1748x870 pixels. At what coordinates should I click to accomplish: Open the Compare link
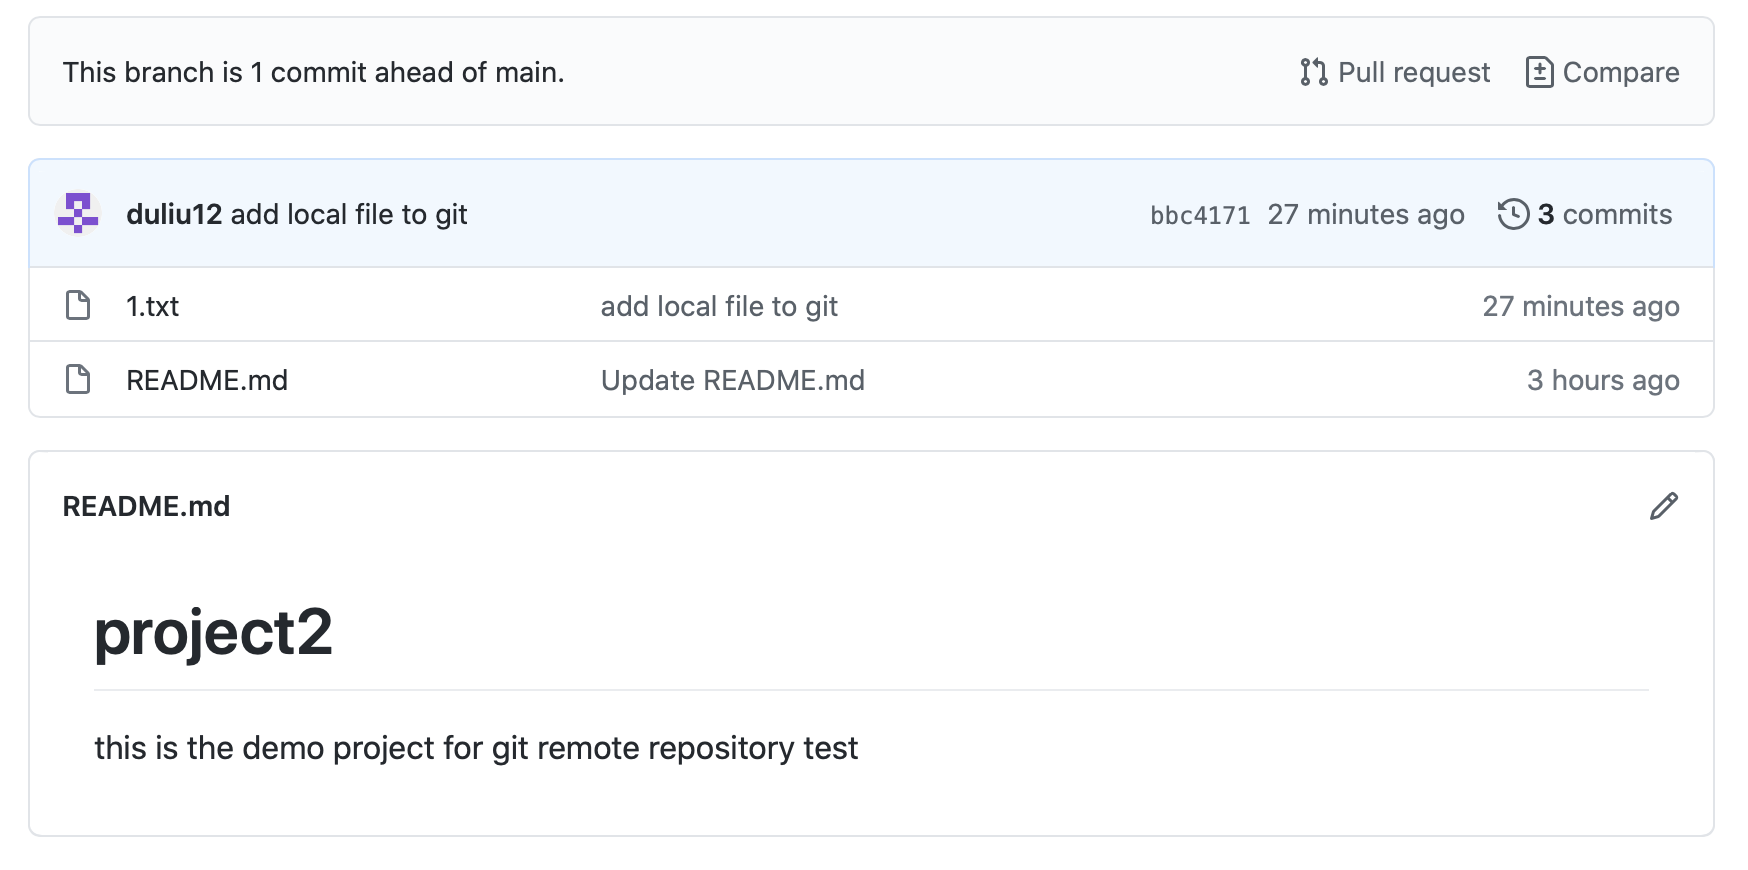pyautogui.click(x=1620, y=72)
